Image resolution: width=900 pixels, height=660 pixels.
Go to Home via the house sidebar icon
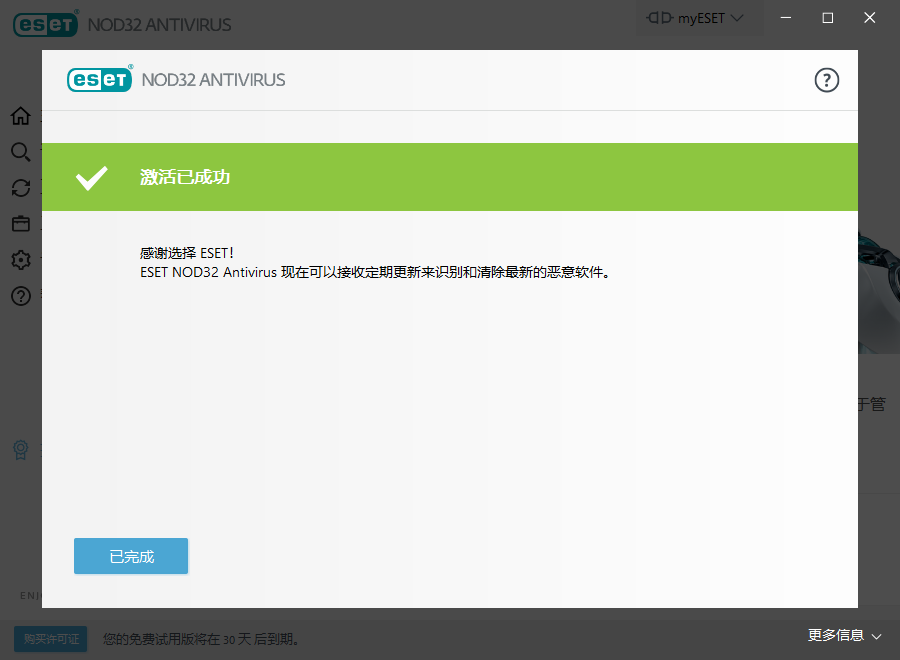(21, 116)
